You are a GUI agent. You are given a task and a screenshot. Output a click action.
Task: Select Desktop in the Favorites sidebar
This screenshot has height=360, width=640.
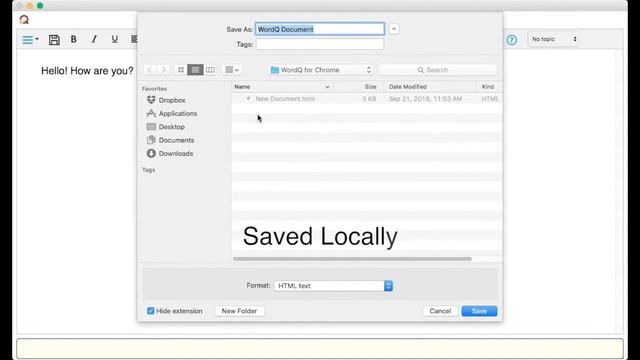click(x=166, y=127)
